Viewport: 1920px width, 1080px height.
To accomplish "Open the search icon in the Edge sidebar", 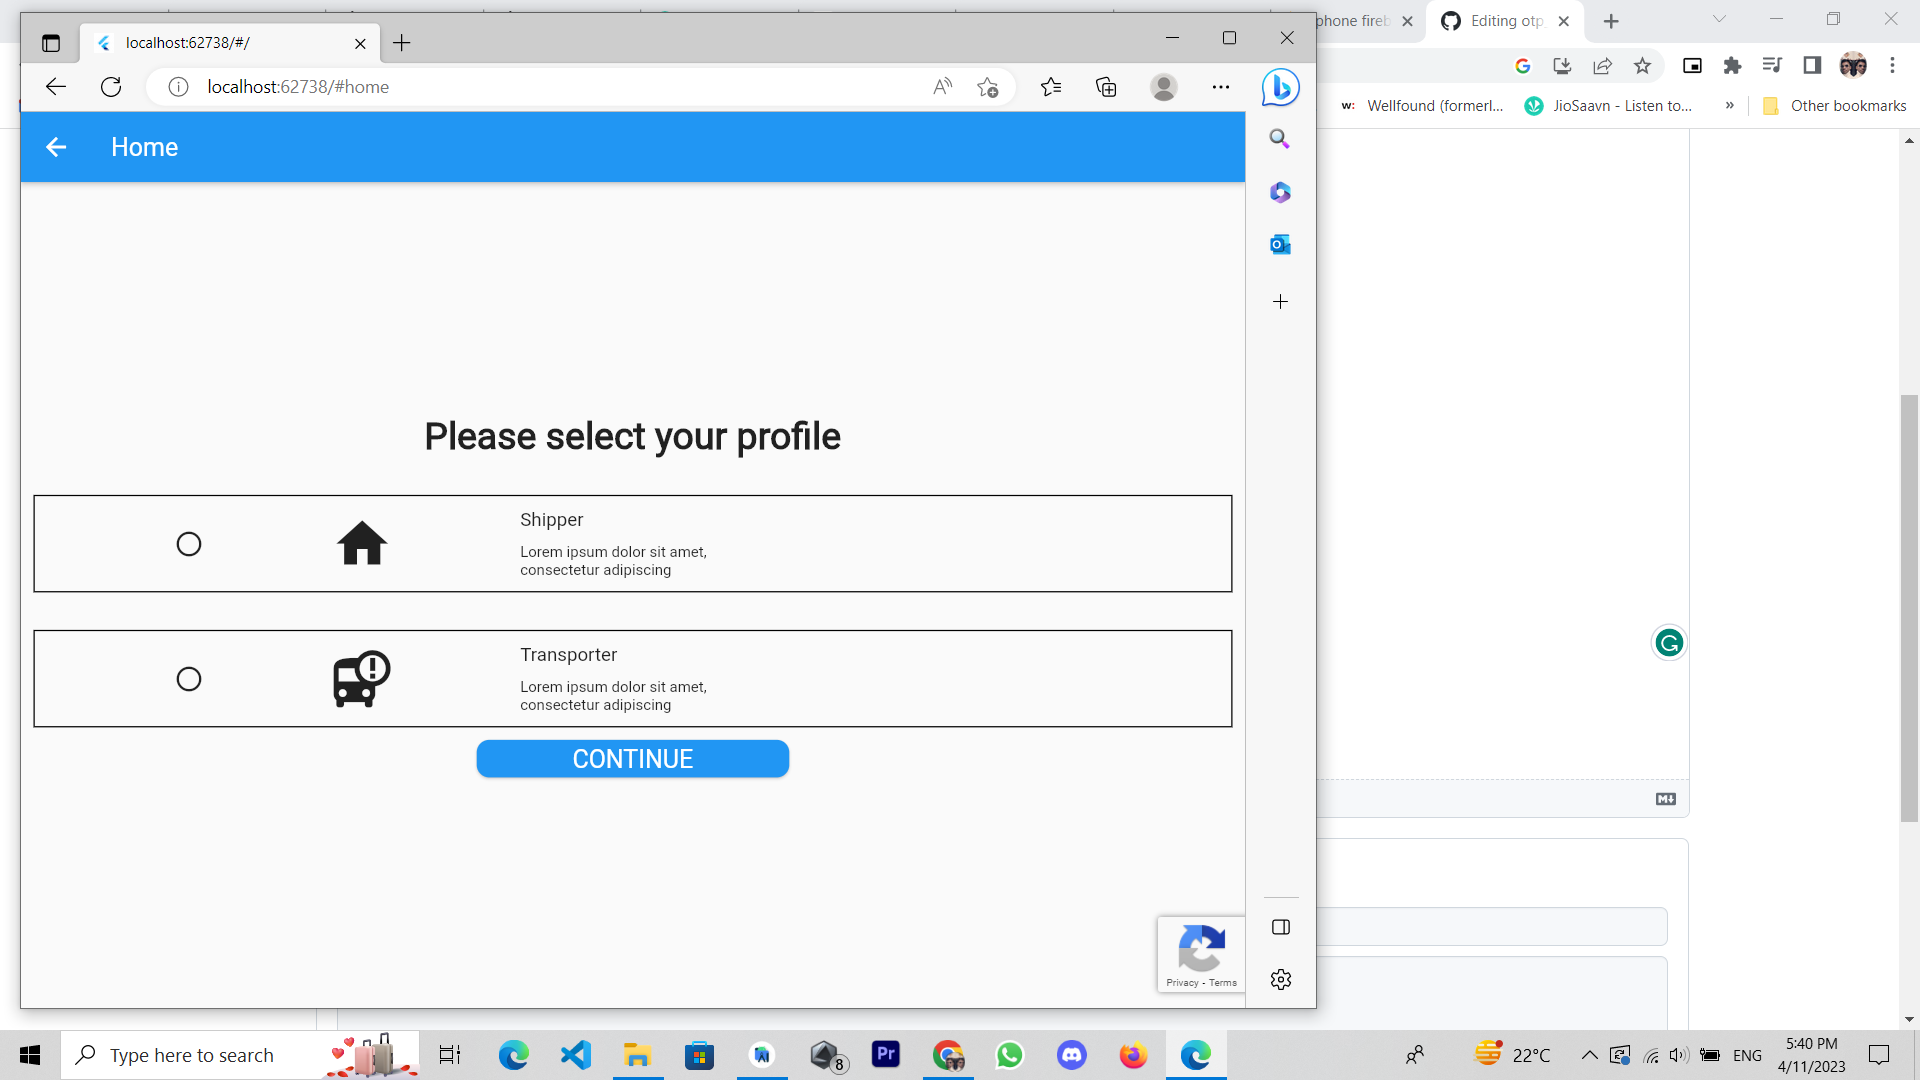I will (1280, 138).
